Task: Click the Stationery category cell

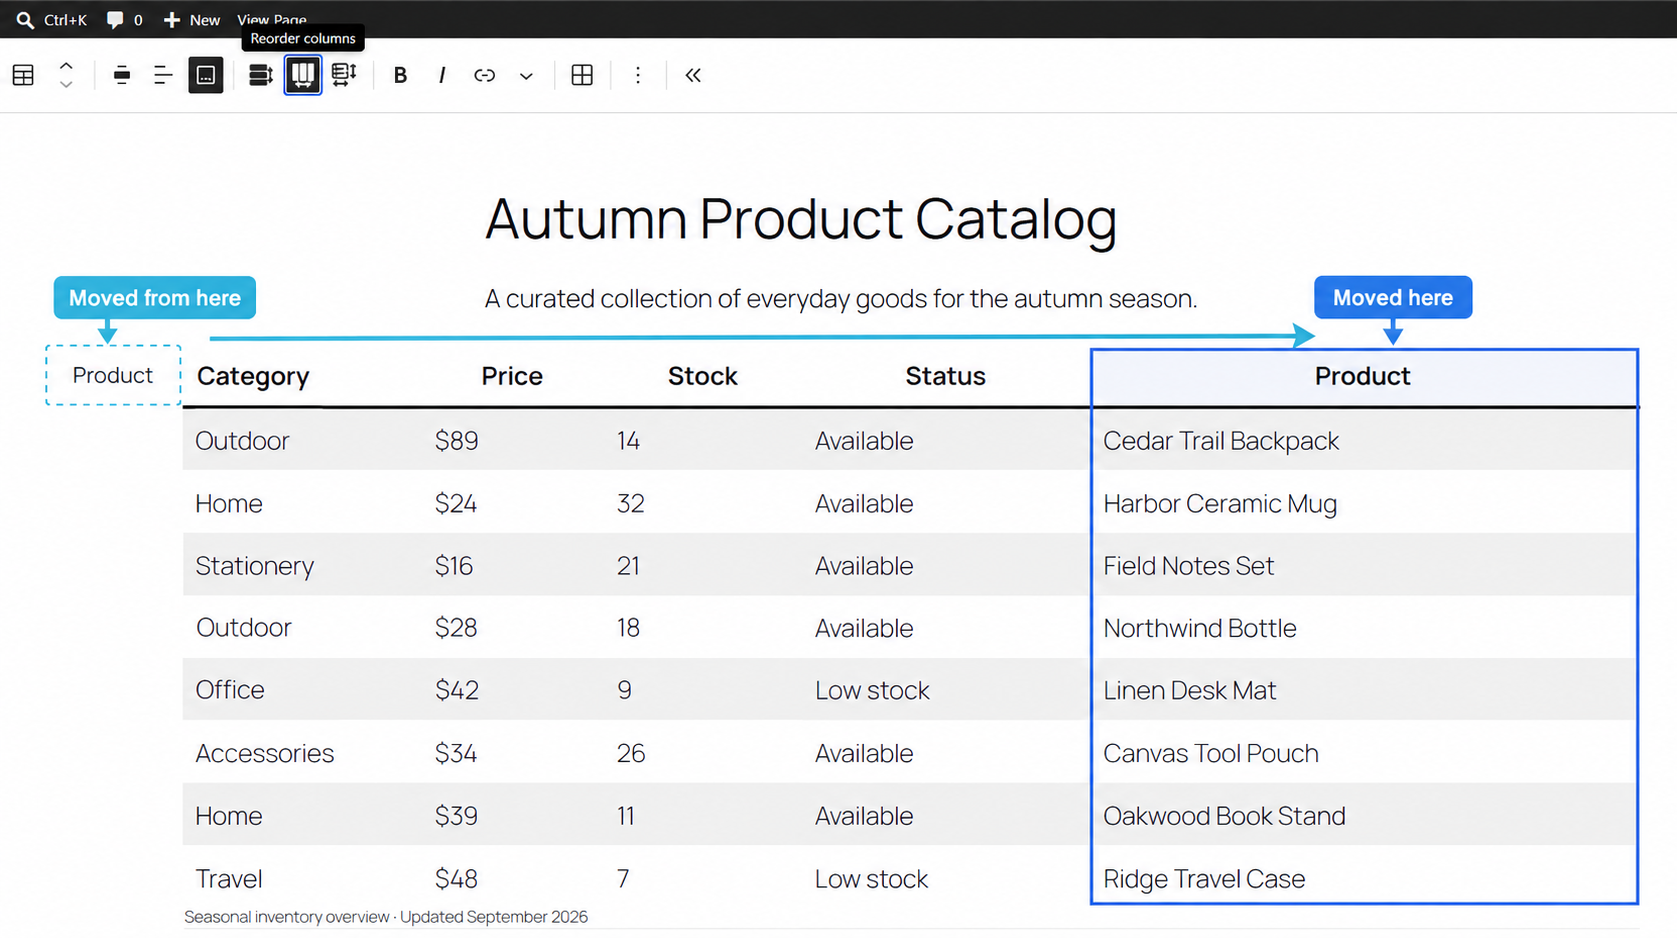Action: point(254,566)
